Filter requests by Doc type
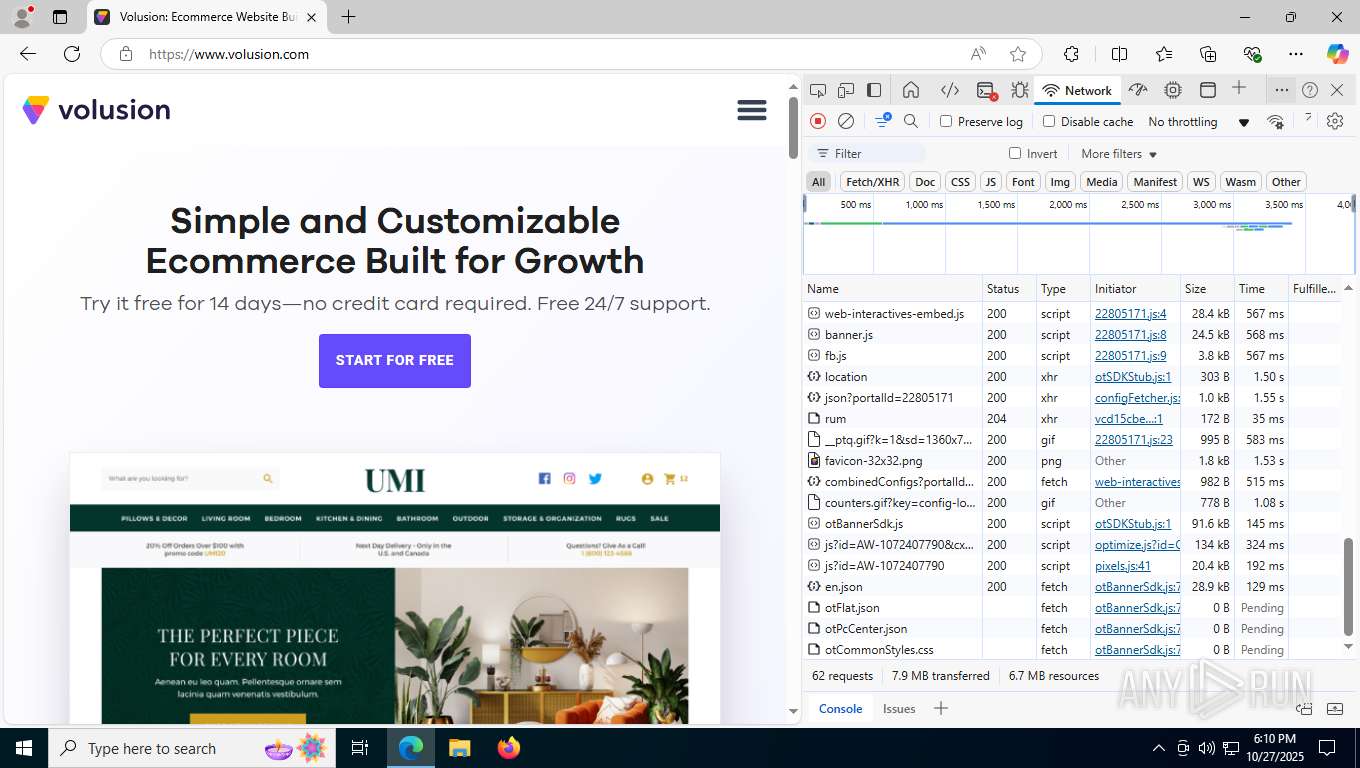 (925, 182)
